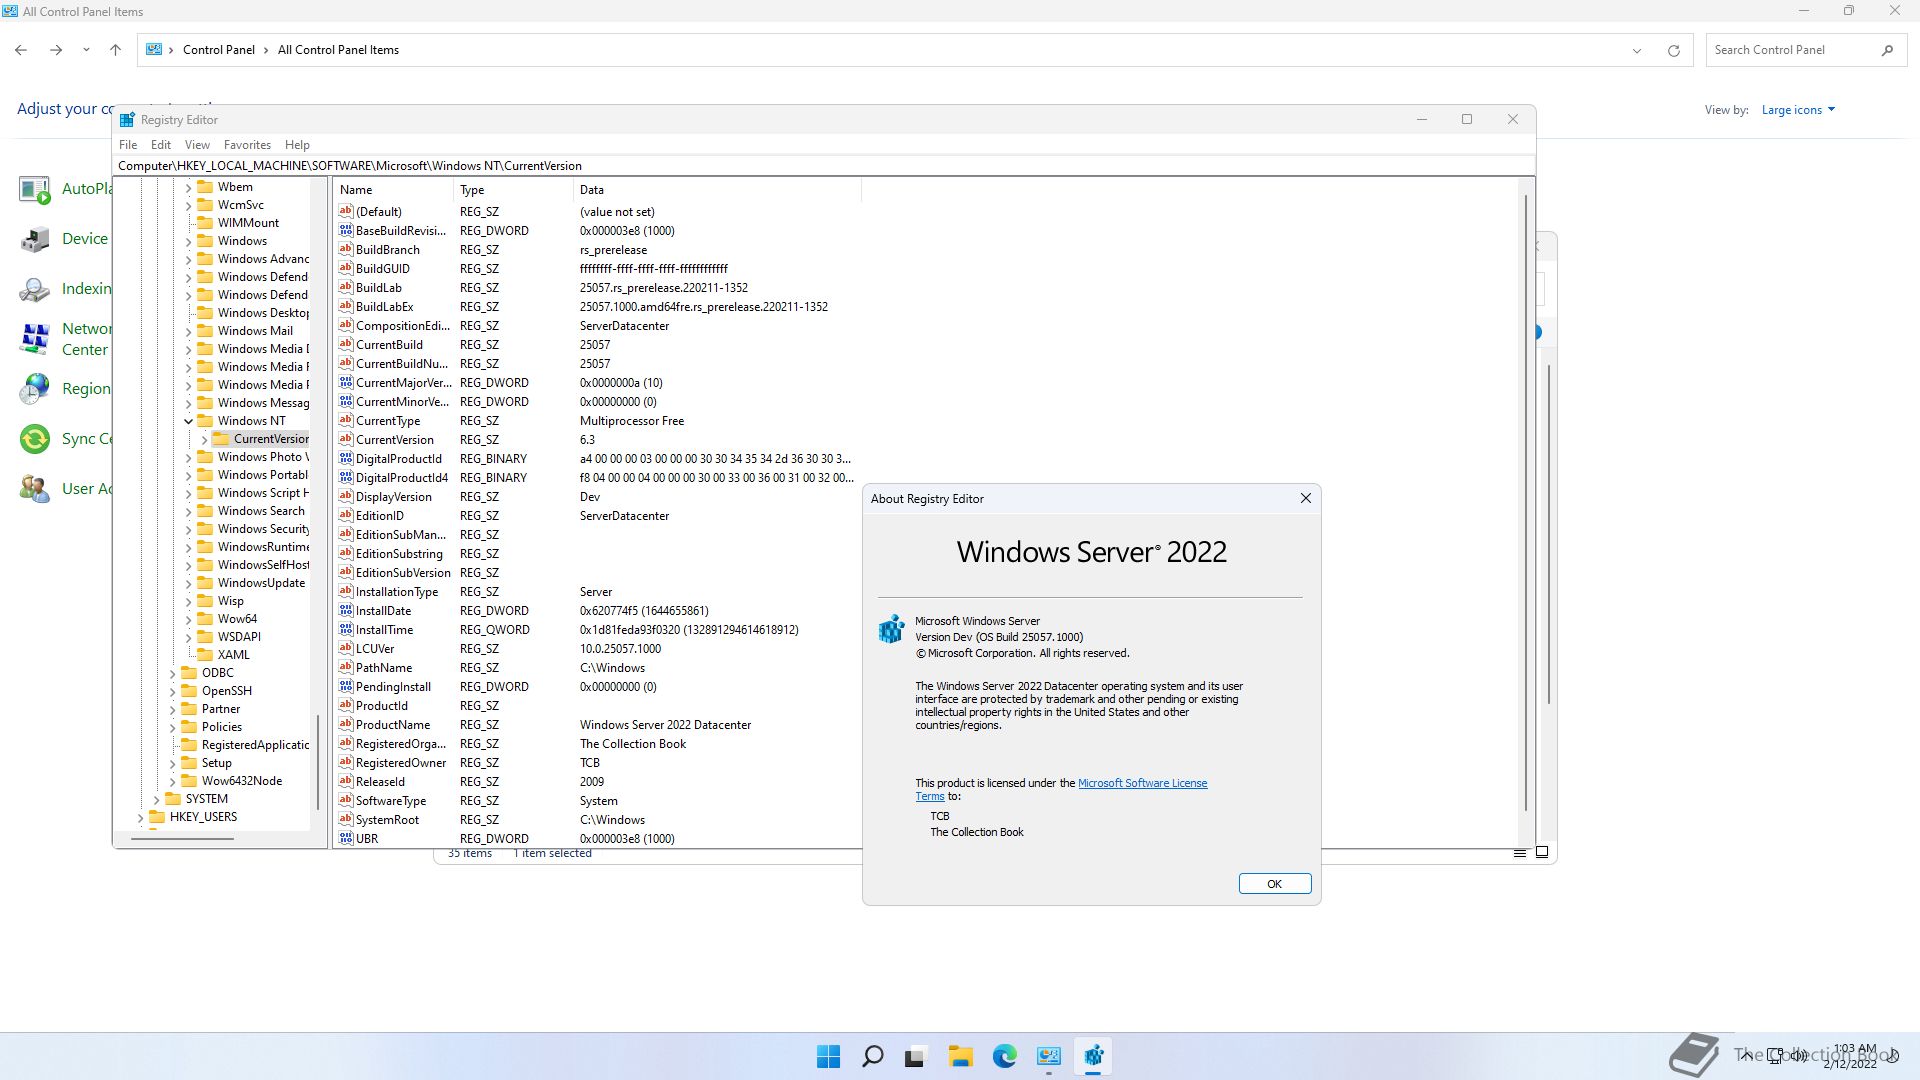Image resolution: width=1920 pixels, height=1080 pixels.
Task: Open the Favorites menu in Registry Editor
Action: click(247, 145)
